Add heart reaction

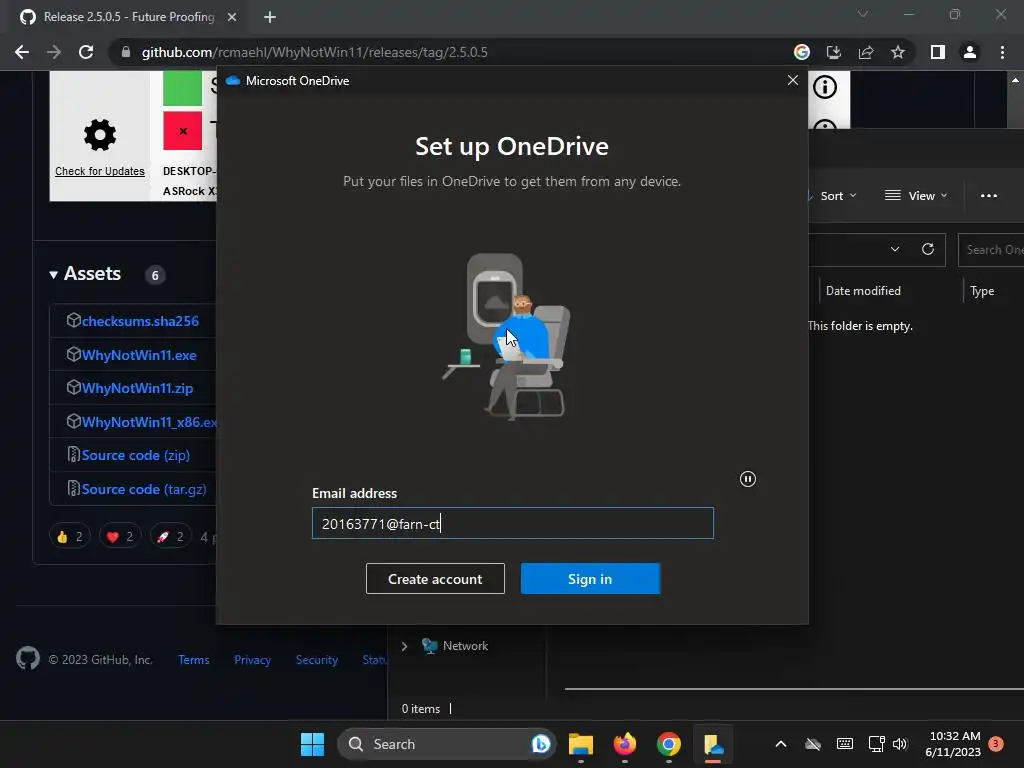120,537
